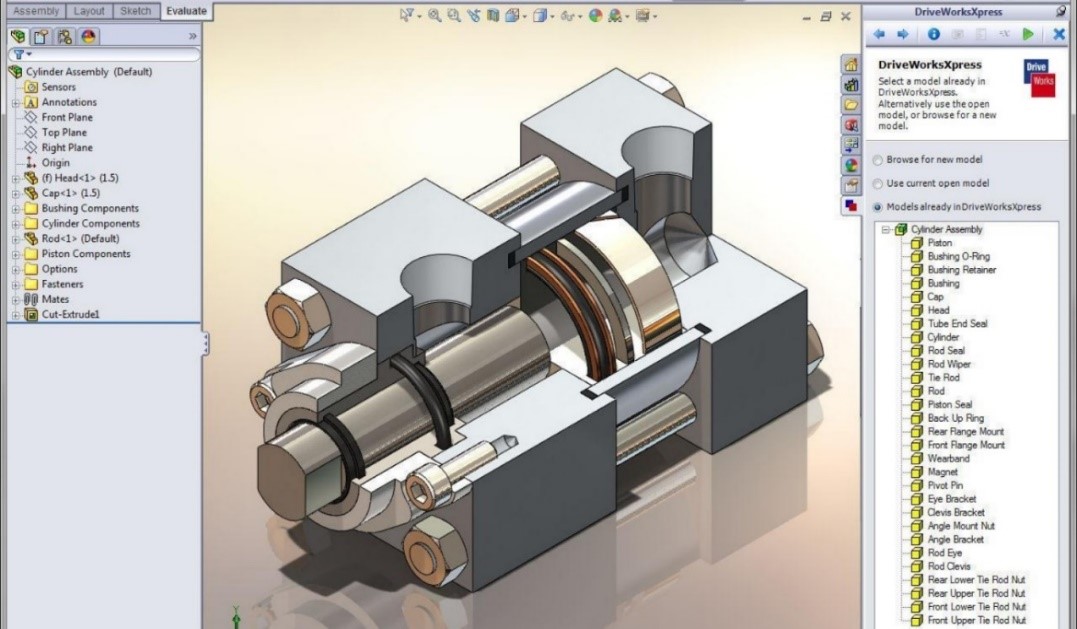Select Tube End Seal model
The width and height of the screenshot is (1077, 629).
(957, 323)
